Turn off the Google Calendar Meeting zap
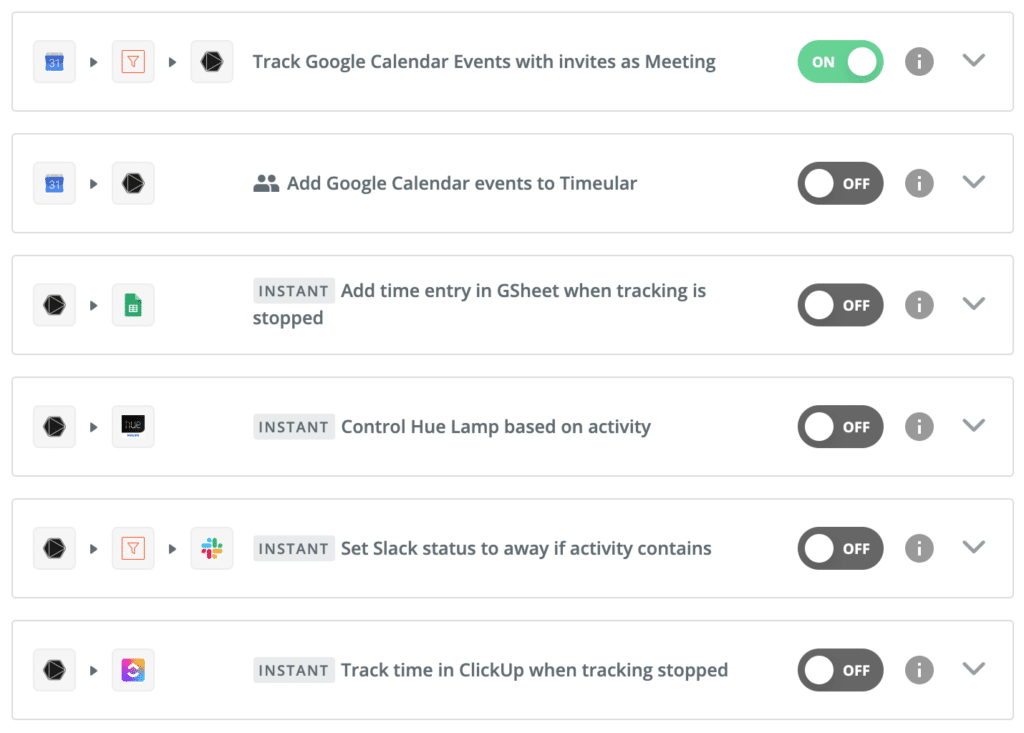The width and height of the screenshot is (1024, 733). point(840,62)
